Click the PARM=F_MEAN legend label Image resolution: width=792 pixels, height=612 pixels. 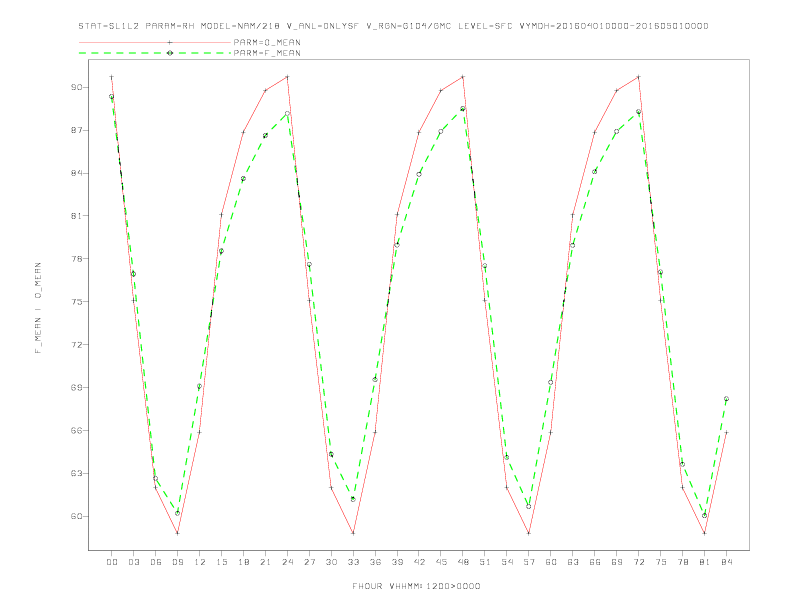[267, 53]
